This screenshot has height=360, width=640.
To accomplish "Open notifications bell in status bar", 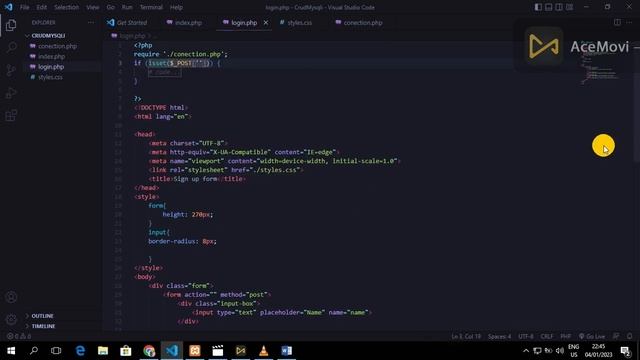I will click(629, 336).
